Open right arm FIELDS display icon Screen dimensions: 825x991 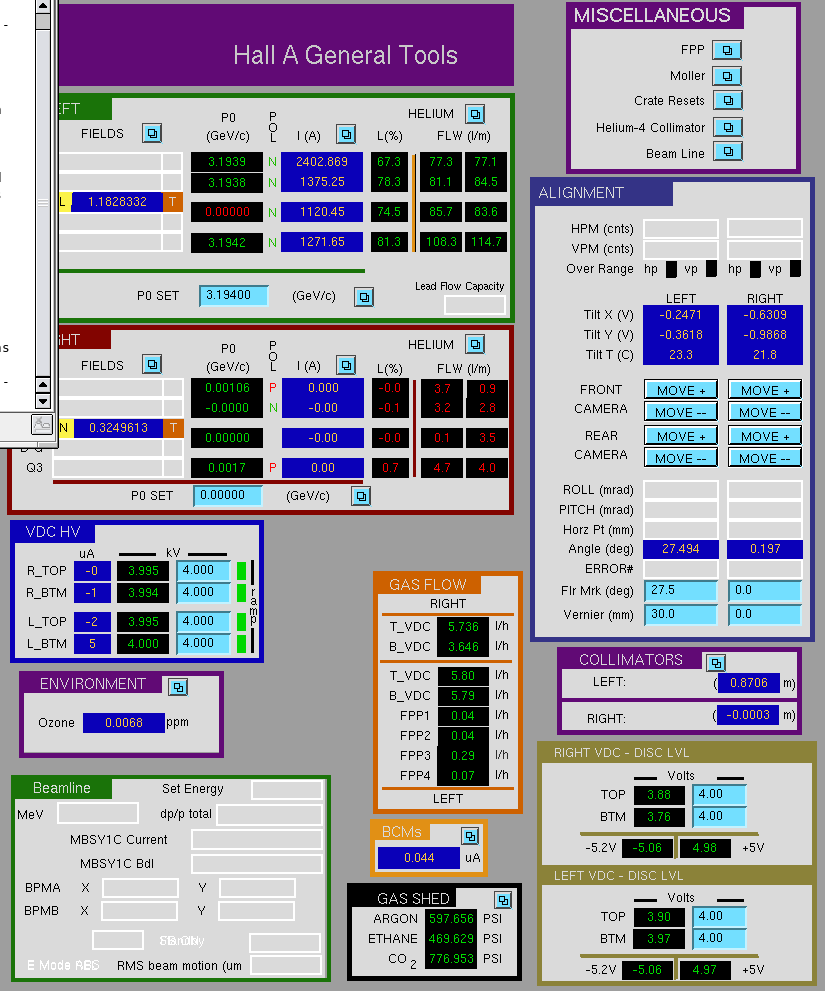pos(152,364)
